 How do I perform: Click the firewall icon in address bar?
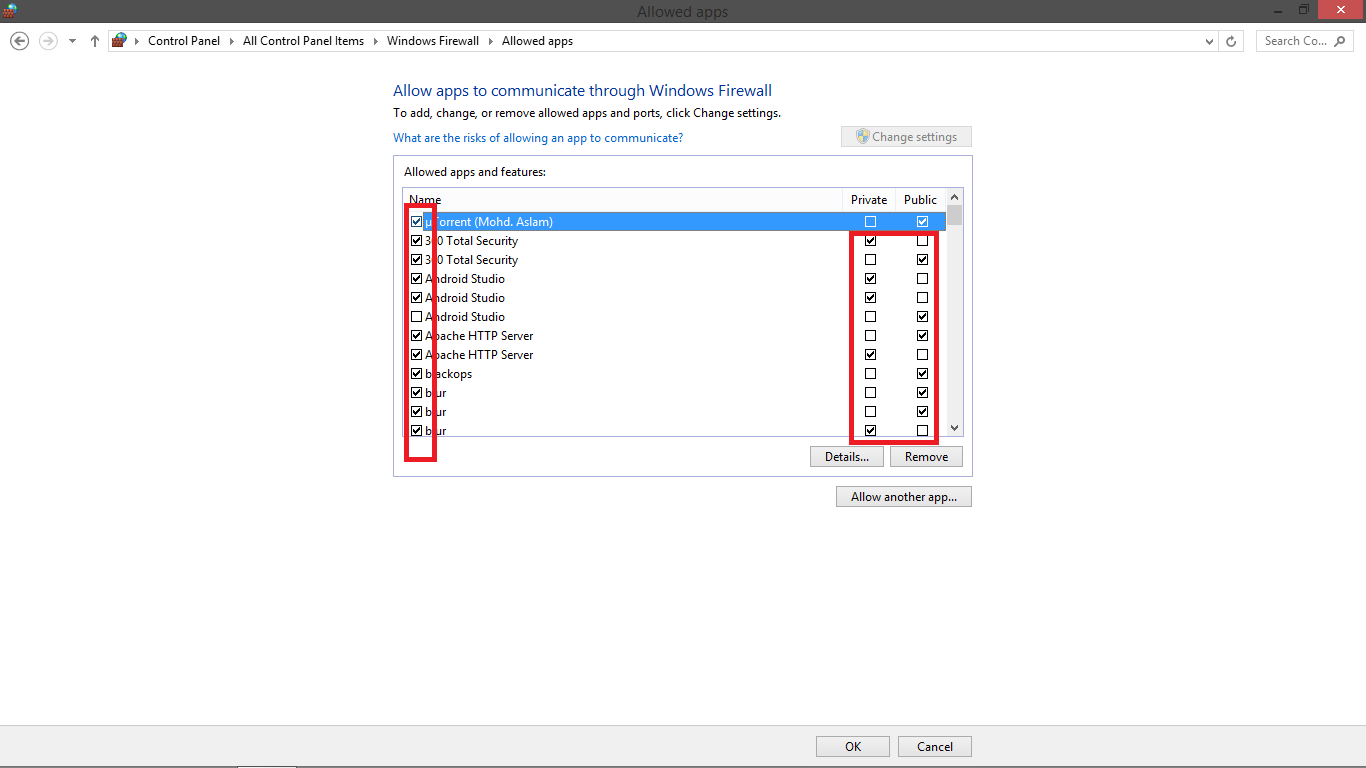point(120,41)
